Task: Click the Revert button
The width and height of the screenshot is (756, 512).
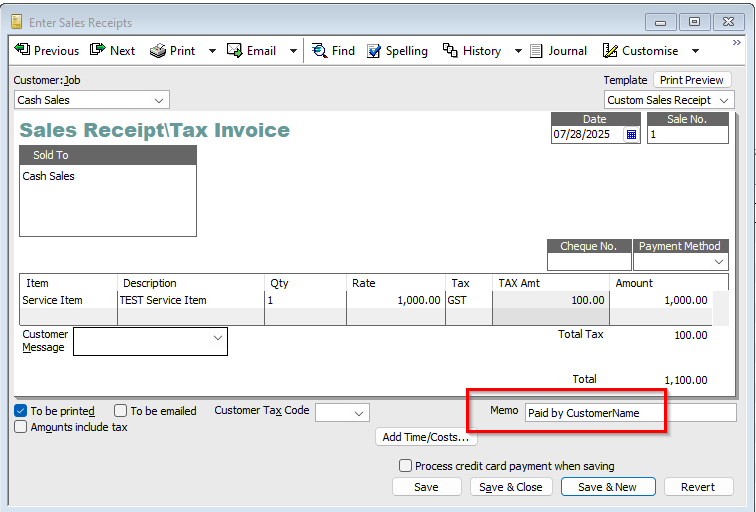Action: [x=698, y=487]
